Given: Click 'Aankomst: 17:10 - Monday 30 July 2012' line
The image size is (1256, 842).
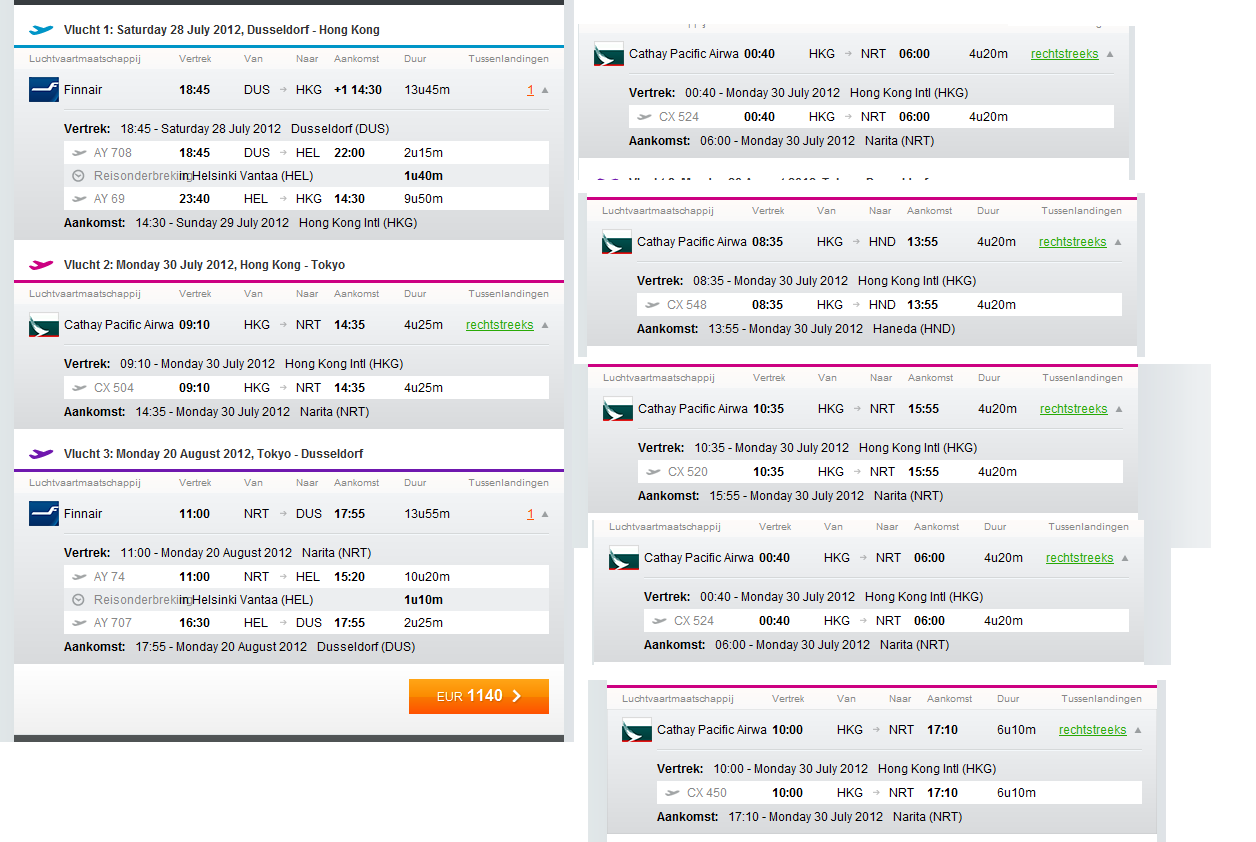Looking at the screenshot, I should pyautogui.click(x=810, y=817).
